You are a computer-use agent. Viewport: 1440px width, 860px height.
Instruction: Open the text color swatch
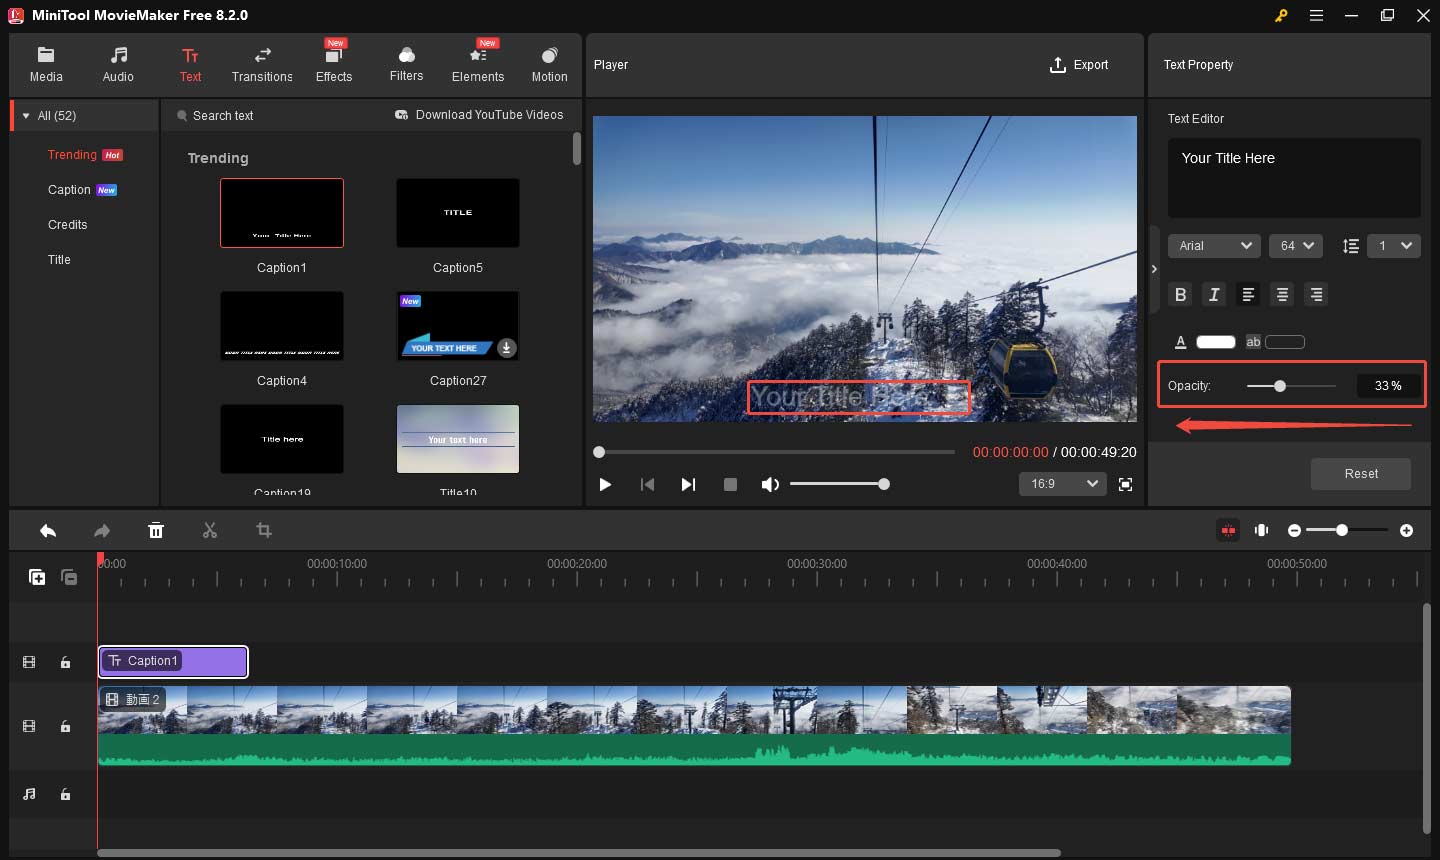[1216, 342]
